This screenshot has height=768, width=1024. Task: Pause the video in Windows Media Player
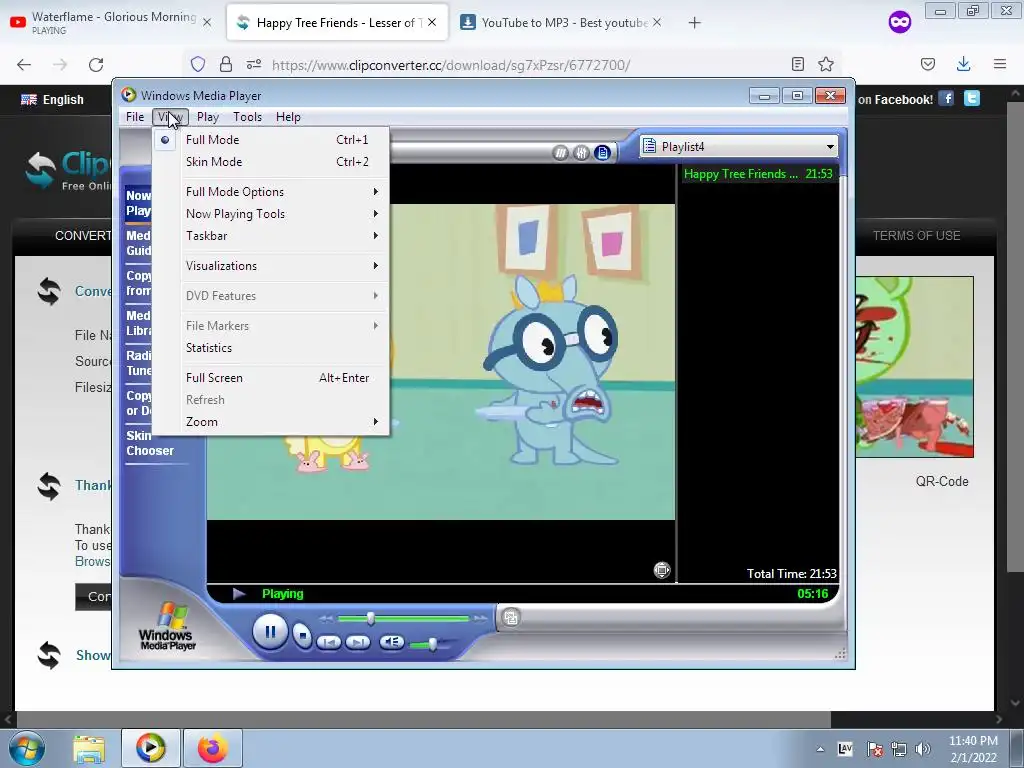point(270,632)
